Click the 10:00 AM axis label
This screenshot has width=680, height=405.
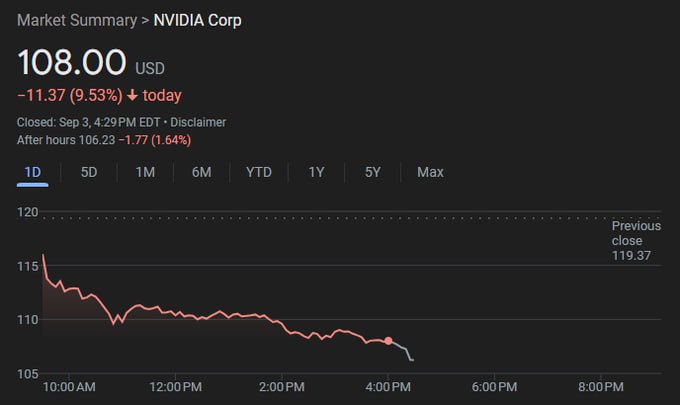point(69,386)
